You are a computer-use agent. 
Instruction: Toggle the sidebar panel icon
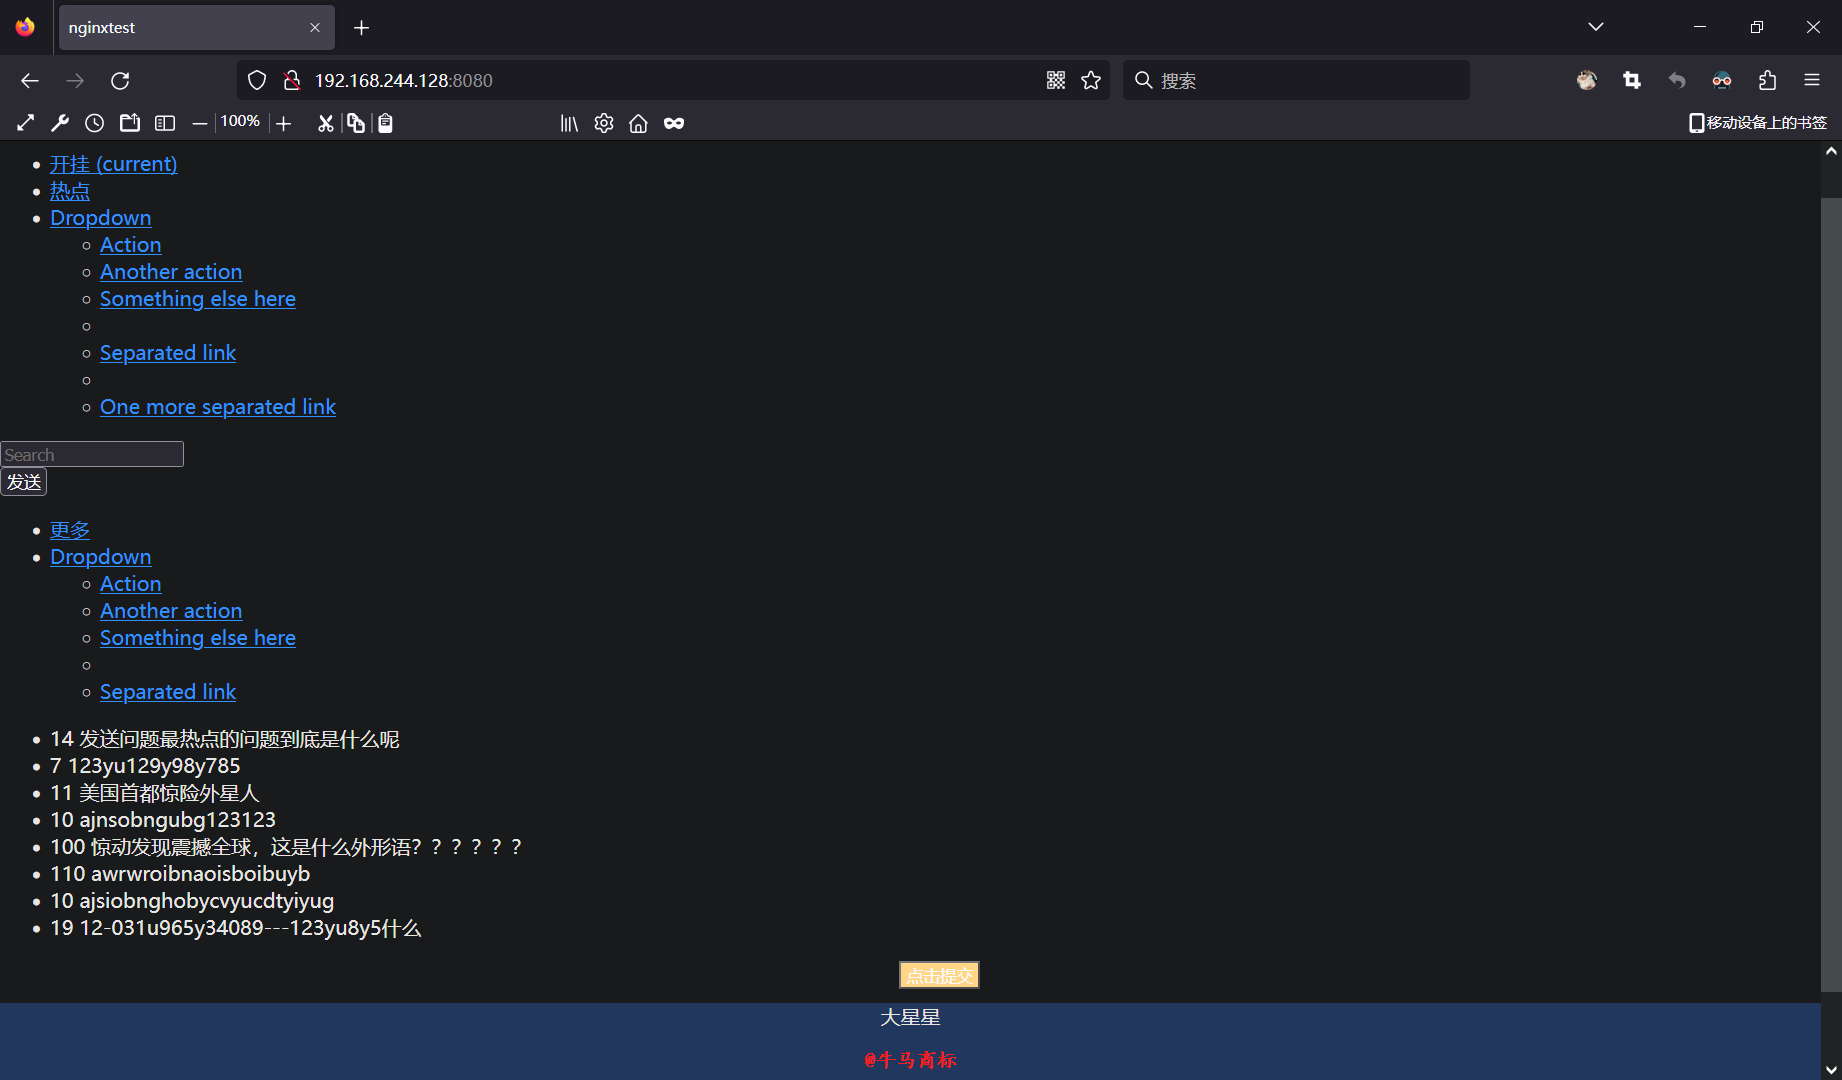pos(165,123)
